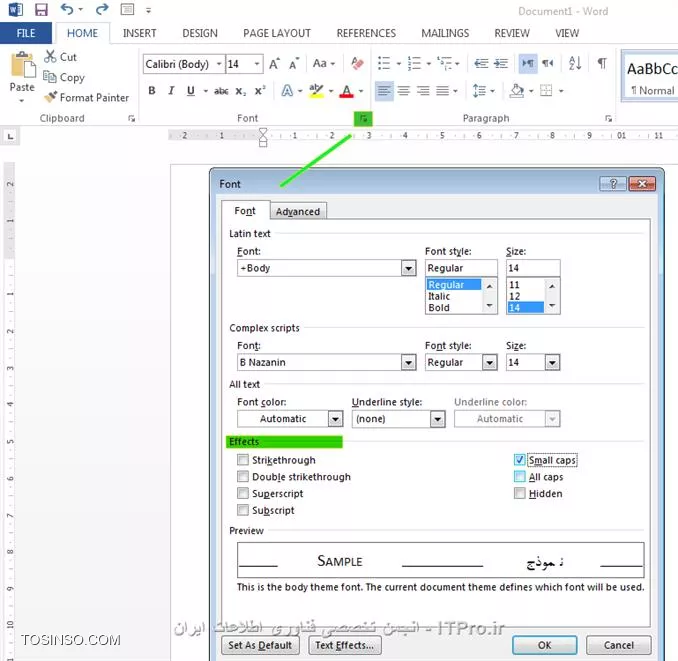Apply red font color button

coord(346,91)
